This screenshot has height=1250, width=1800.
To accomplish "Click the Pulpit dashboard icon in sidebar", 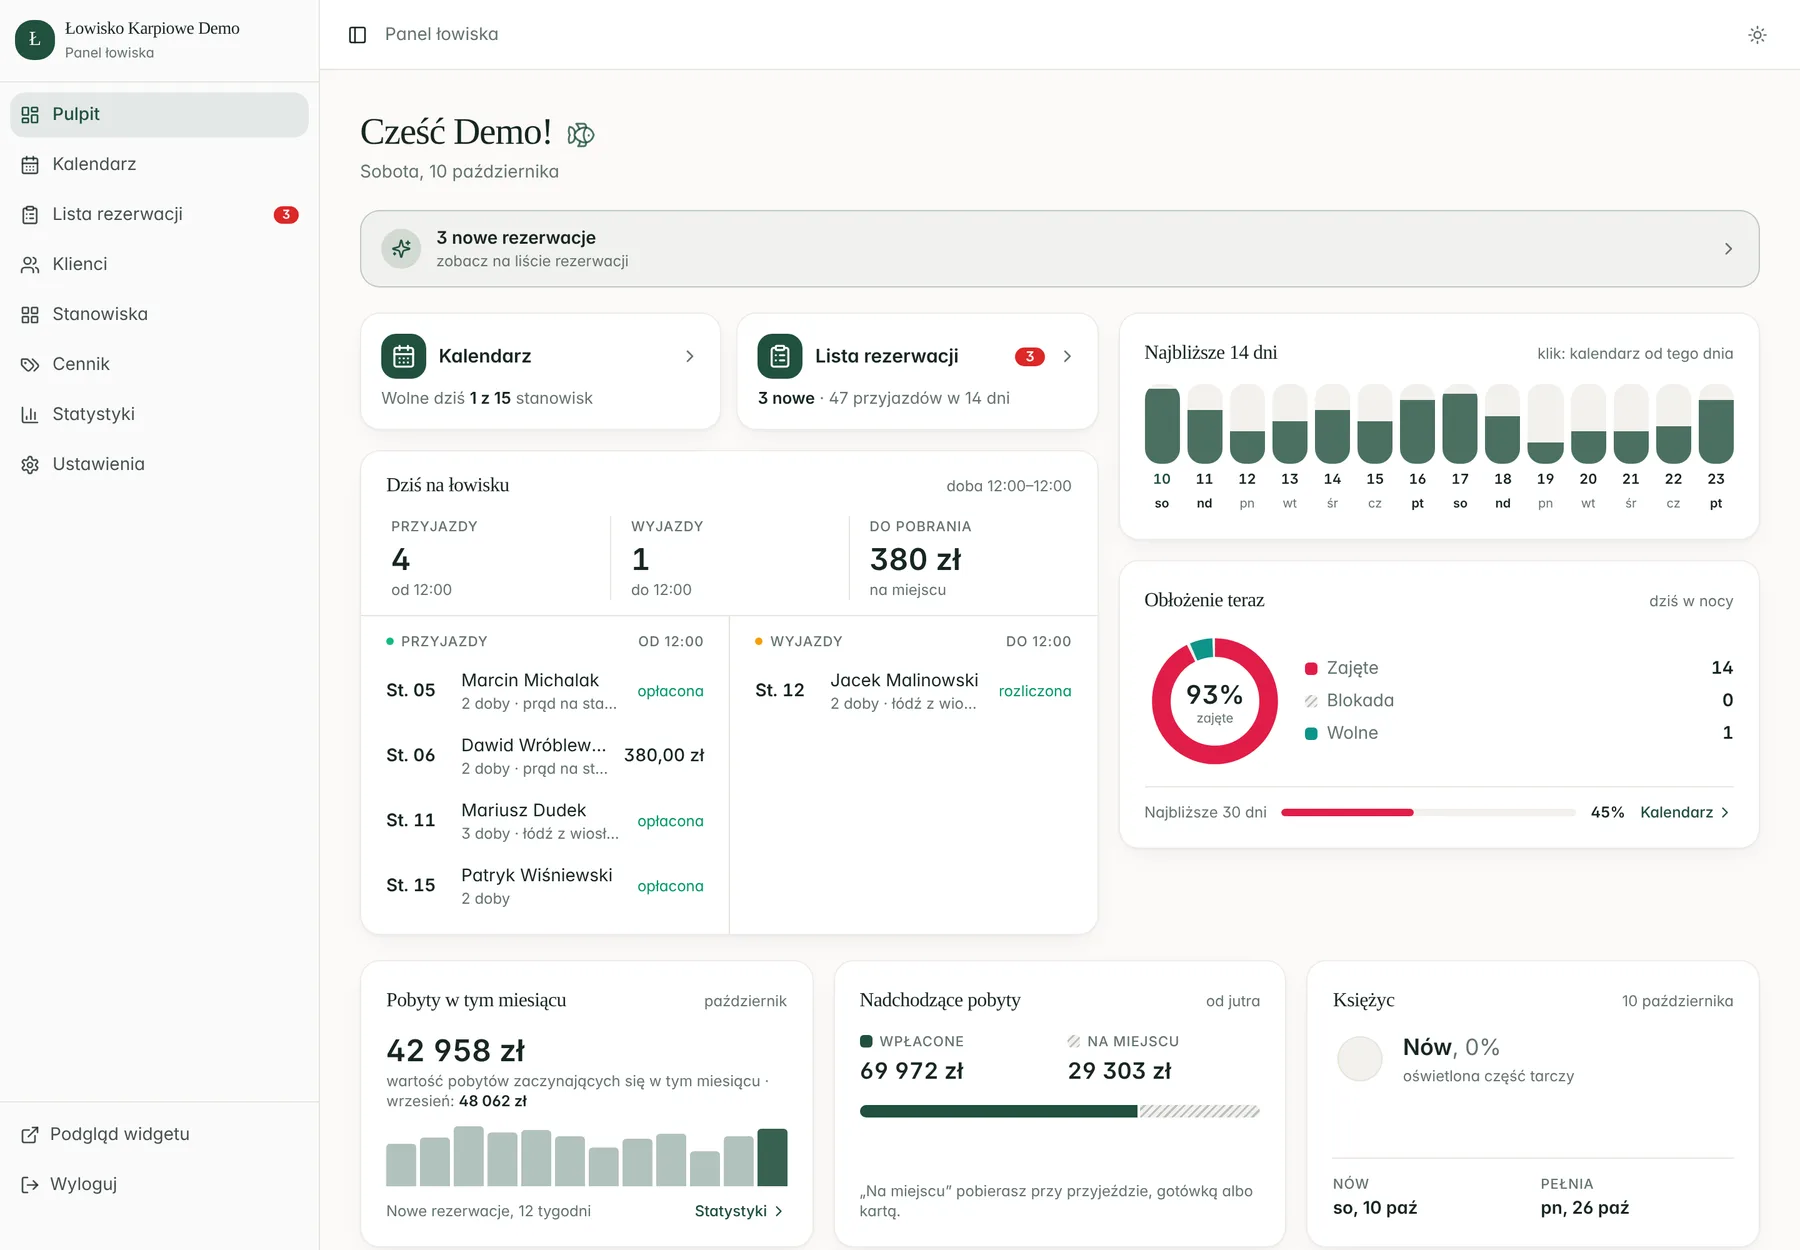I will coord(30,115).
